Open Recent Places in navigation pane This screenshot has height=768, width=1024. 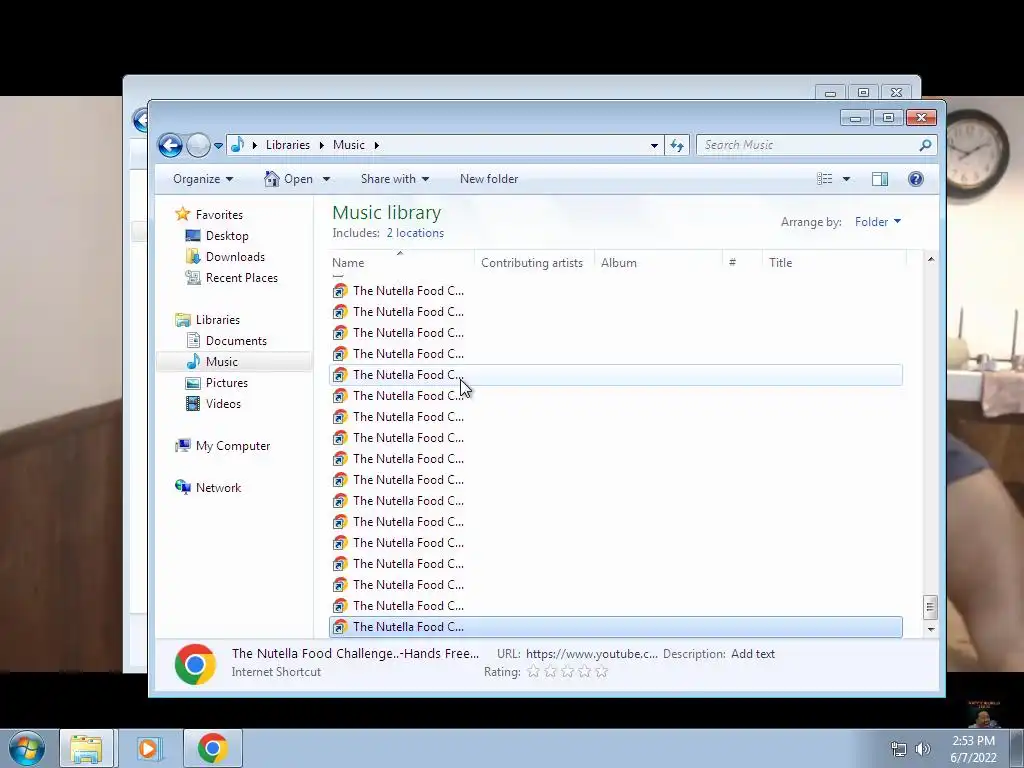click(241, 278)
